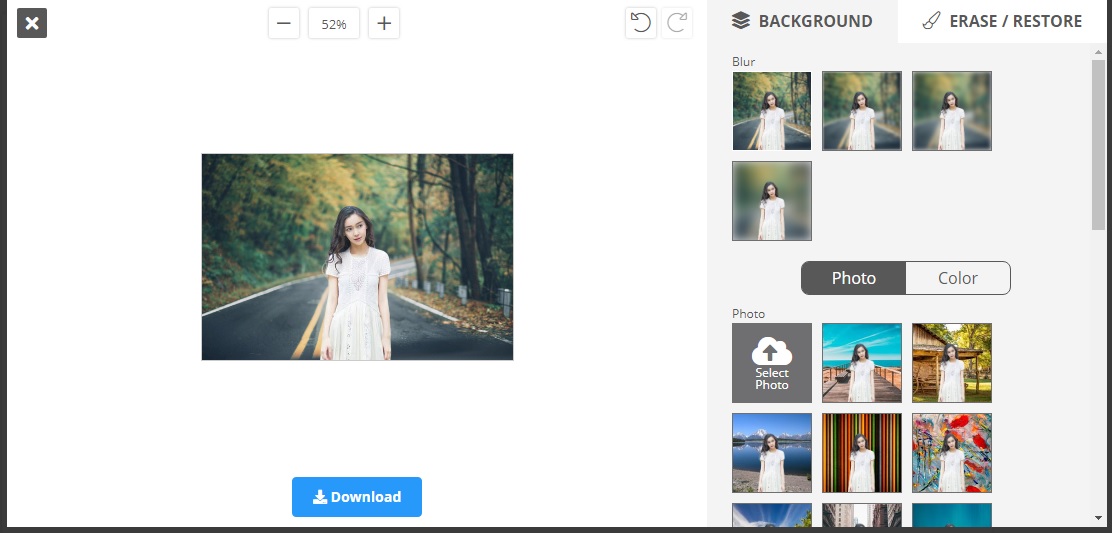This screenshot has height=533, width=1112.
Task: Select the no-blur original background thumbnail
Action: pos(772,111)
